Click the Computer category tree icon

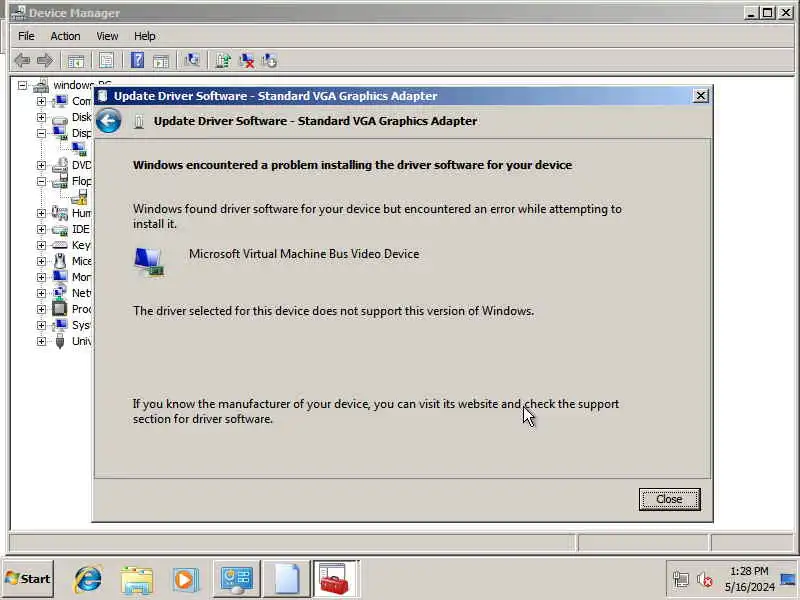60,101
